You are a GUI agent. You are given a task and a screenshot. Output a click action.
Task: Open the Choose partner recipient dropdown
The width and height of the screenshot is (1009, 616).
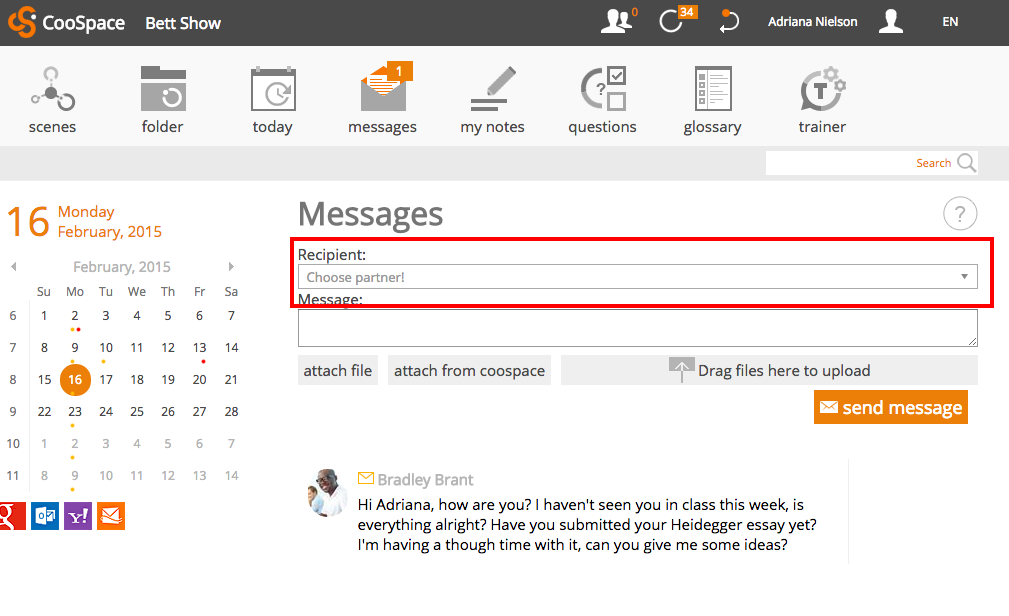click(x=638, y=277)
